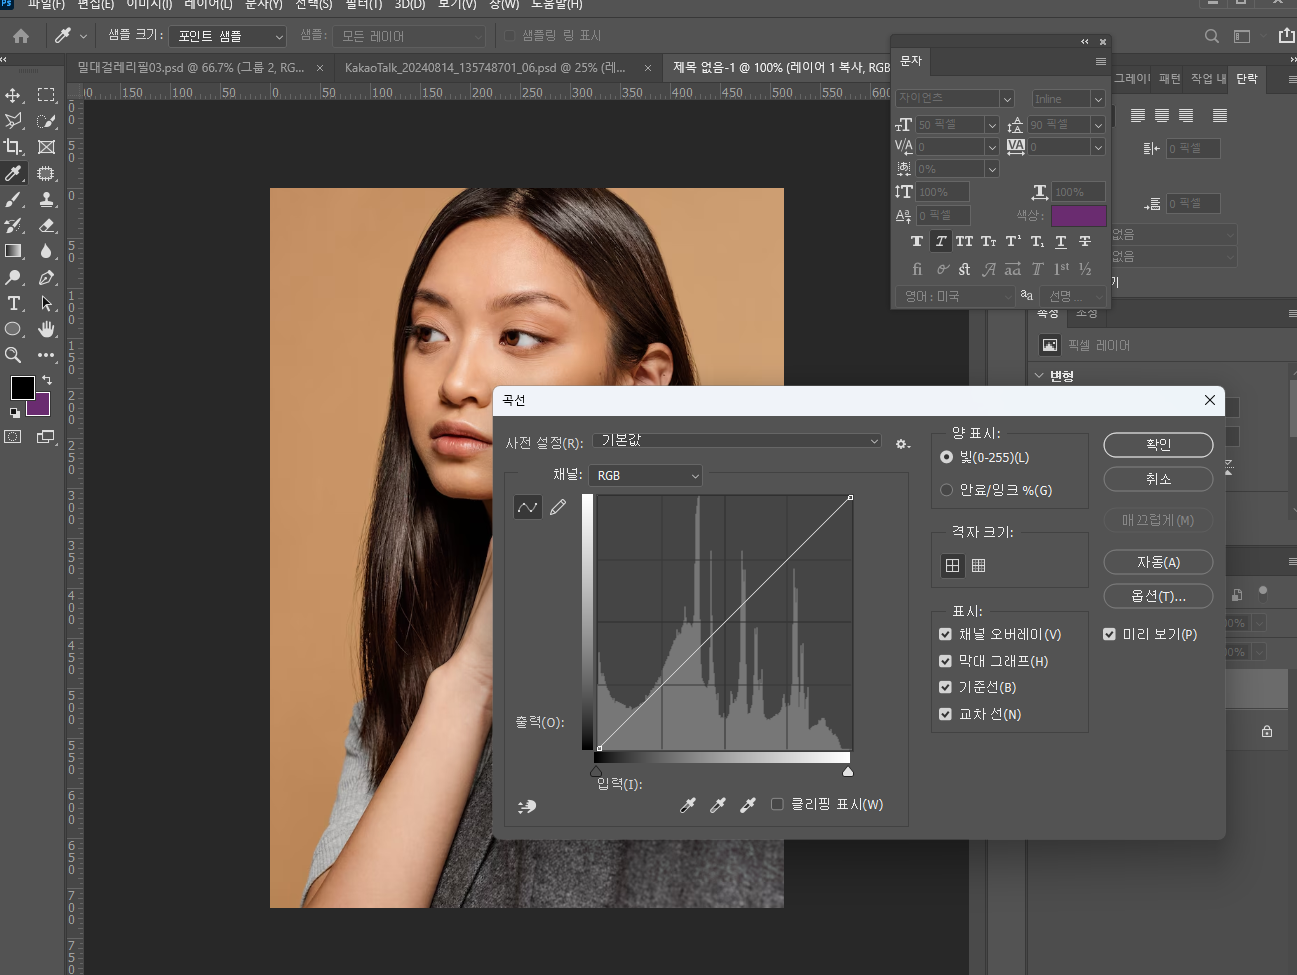
Task: Click the purple text color swatch
Action: 1078,215
